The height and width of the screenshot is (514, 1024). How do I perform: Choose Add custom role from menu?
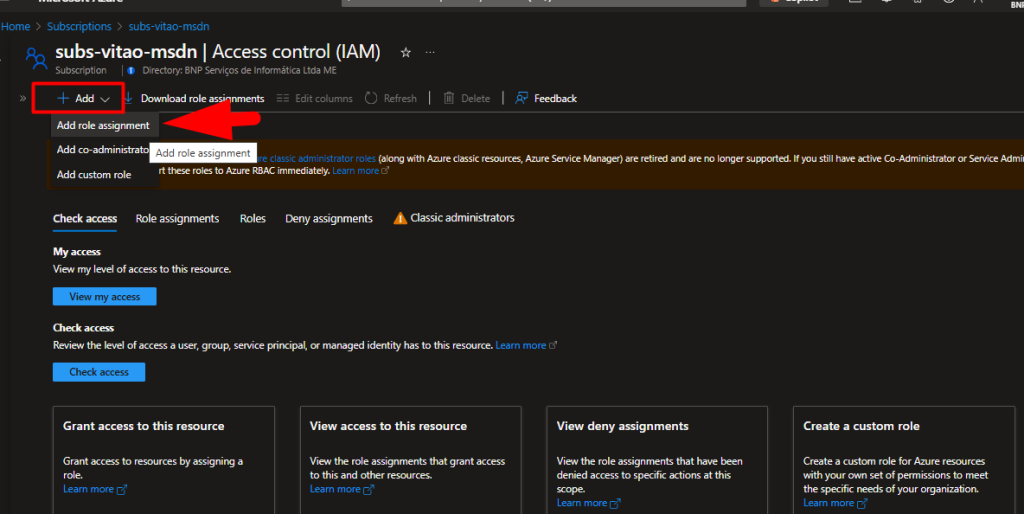(x=94, y=175)
